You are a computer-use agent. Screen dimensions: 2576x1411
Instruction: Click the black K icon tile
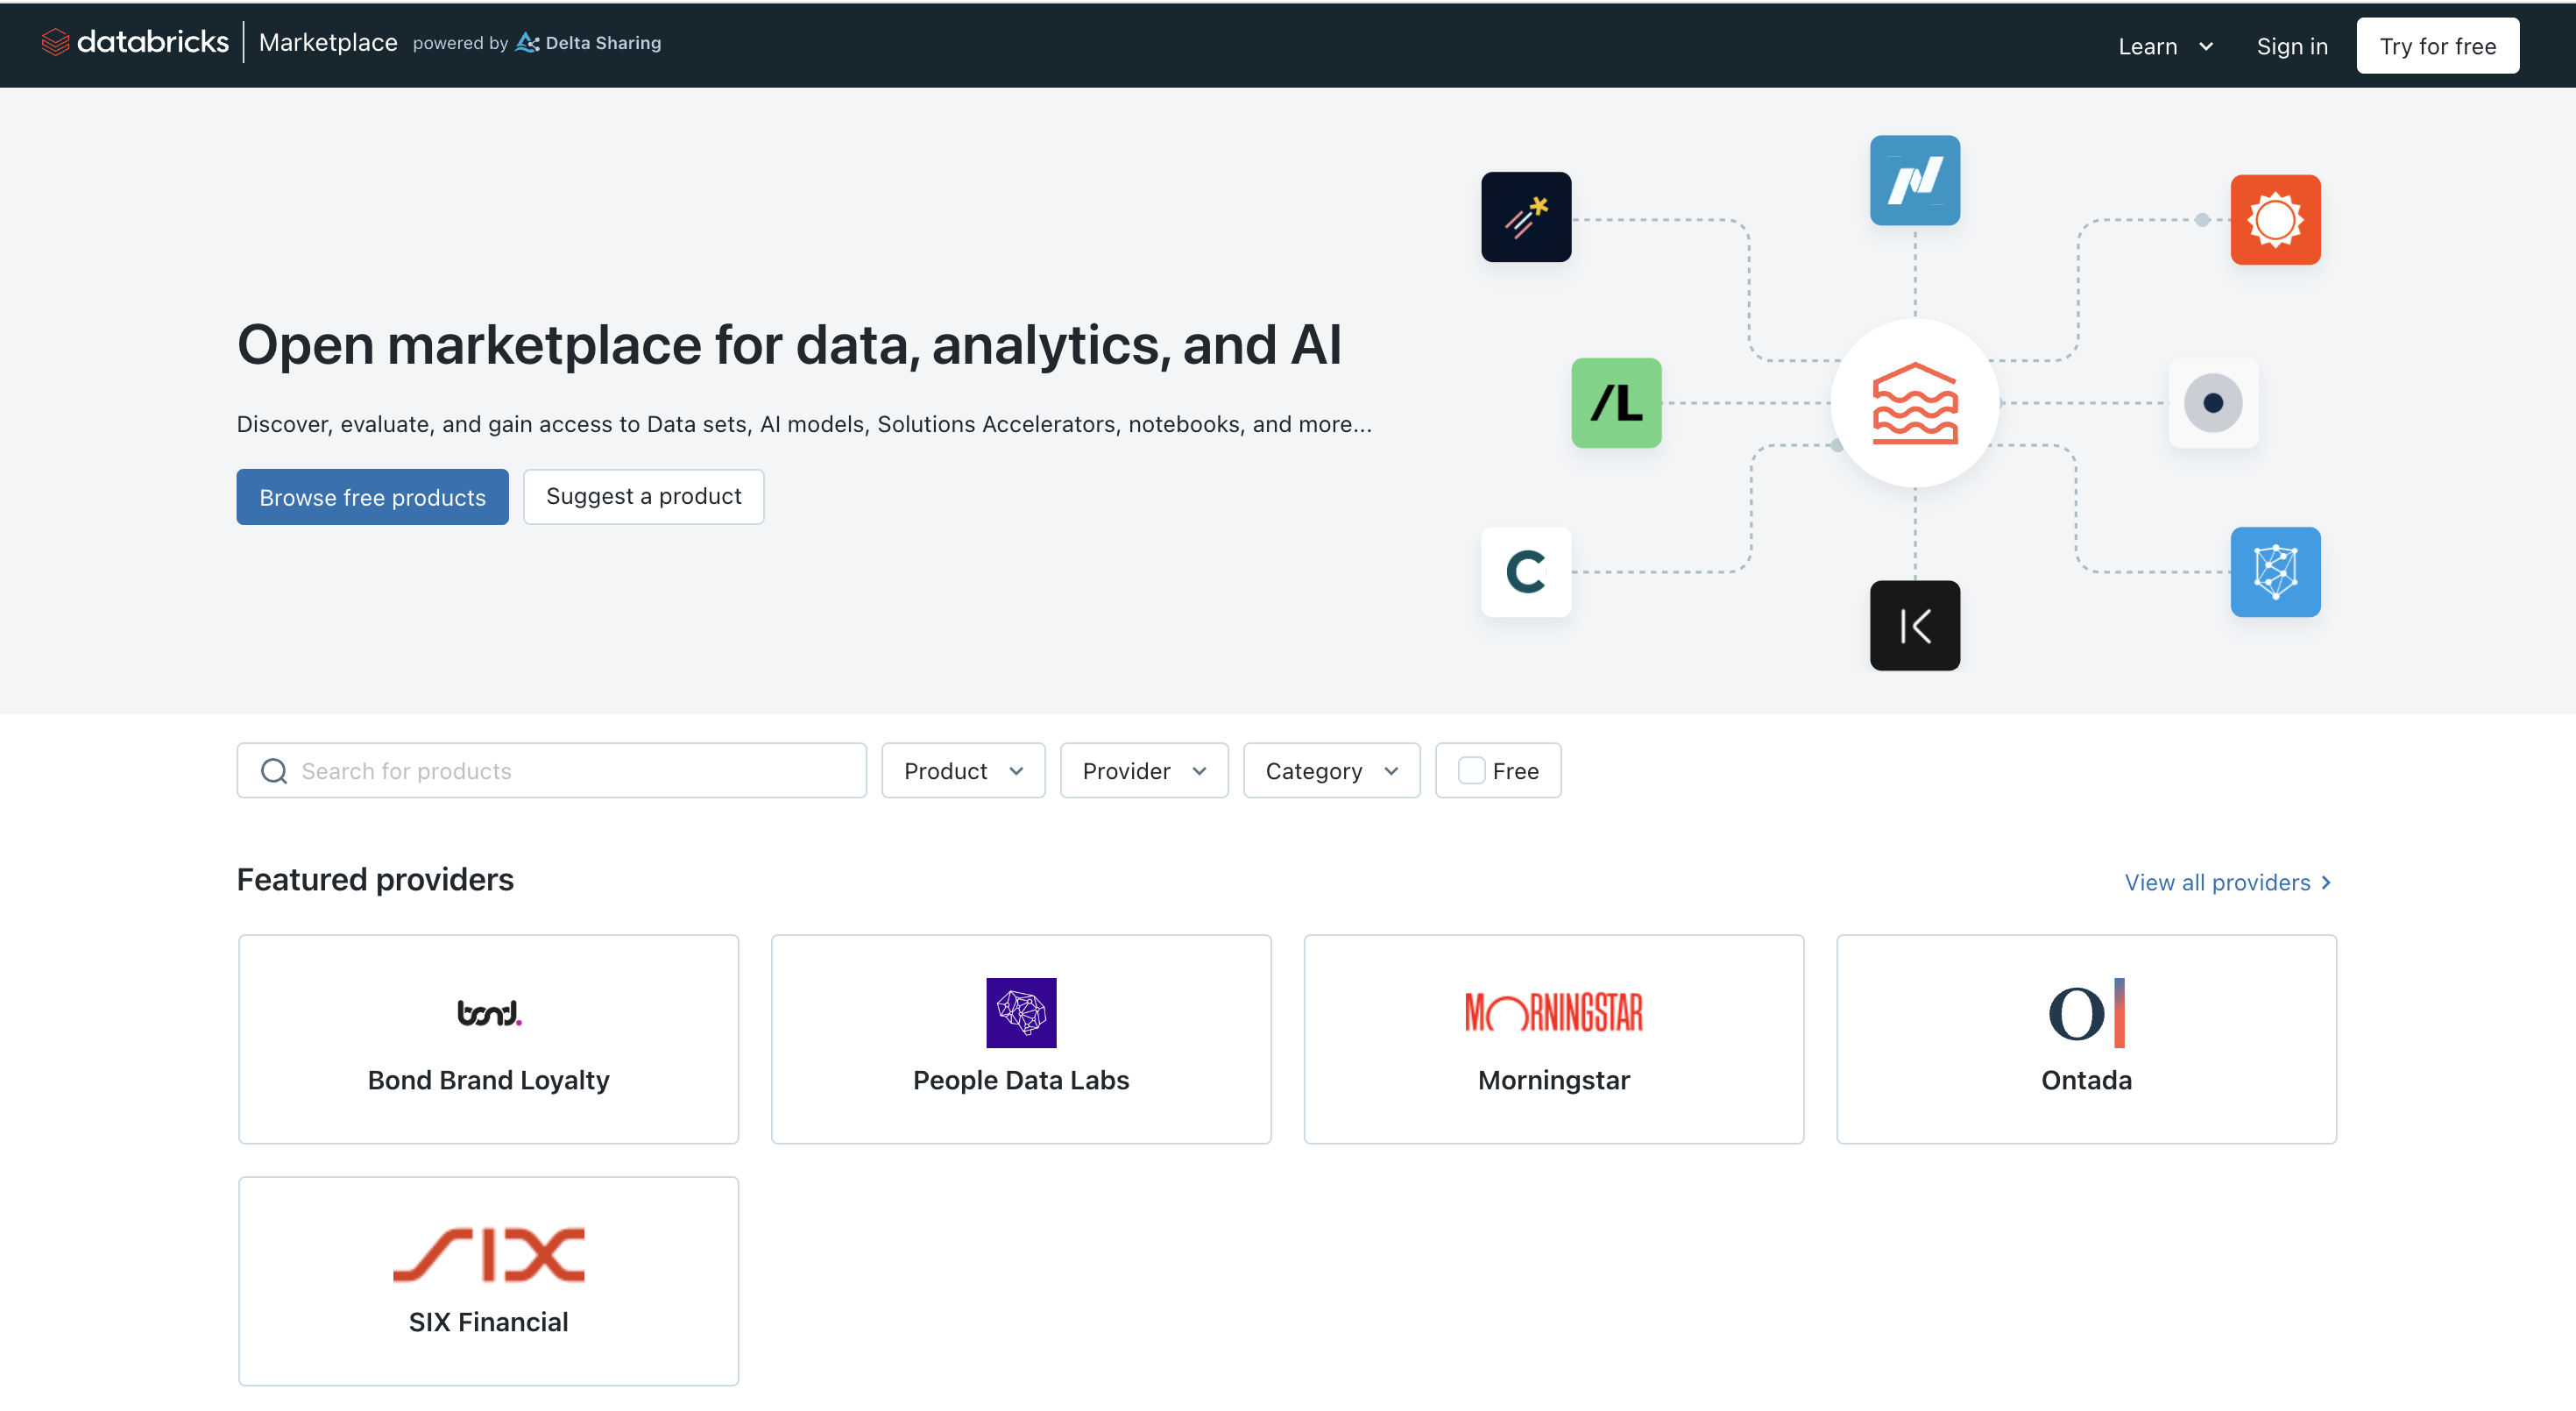click(x=1914, y=626)
